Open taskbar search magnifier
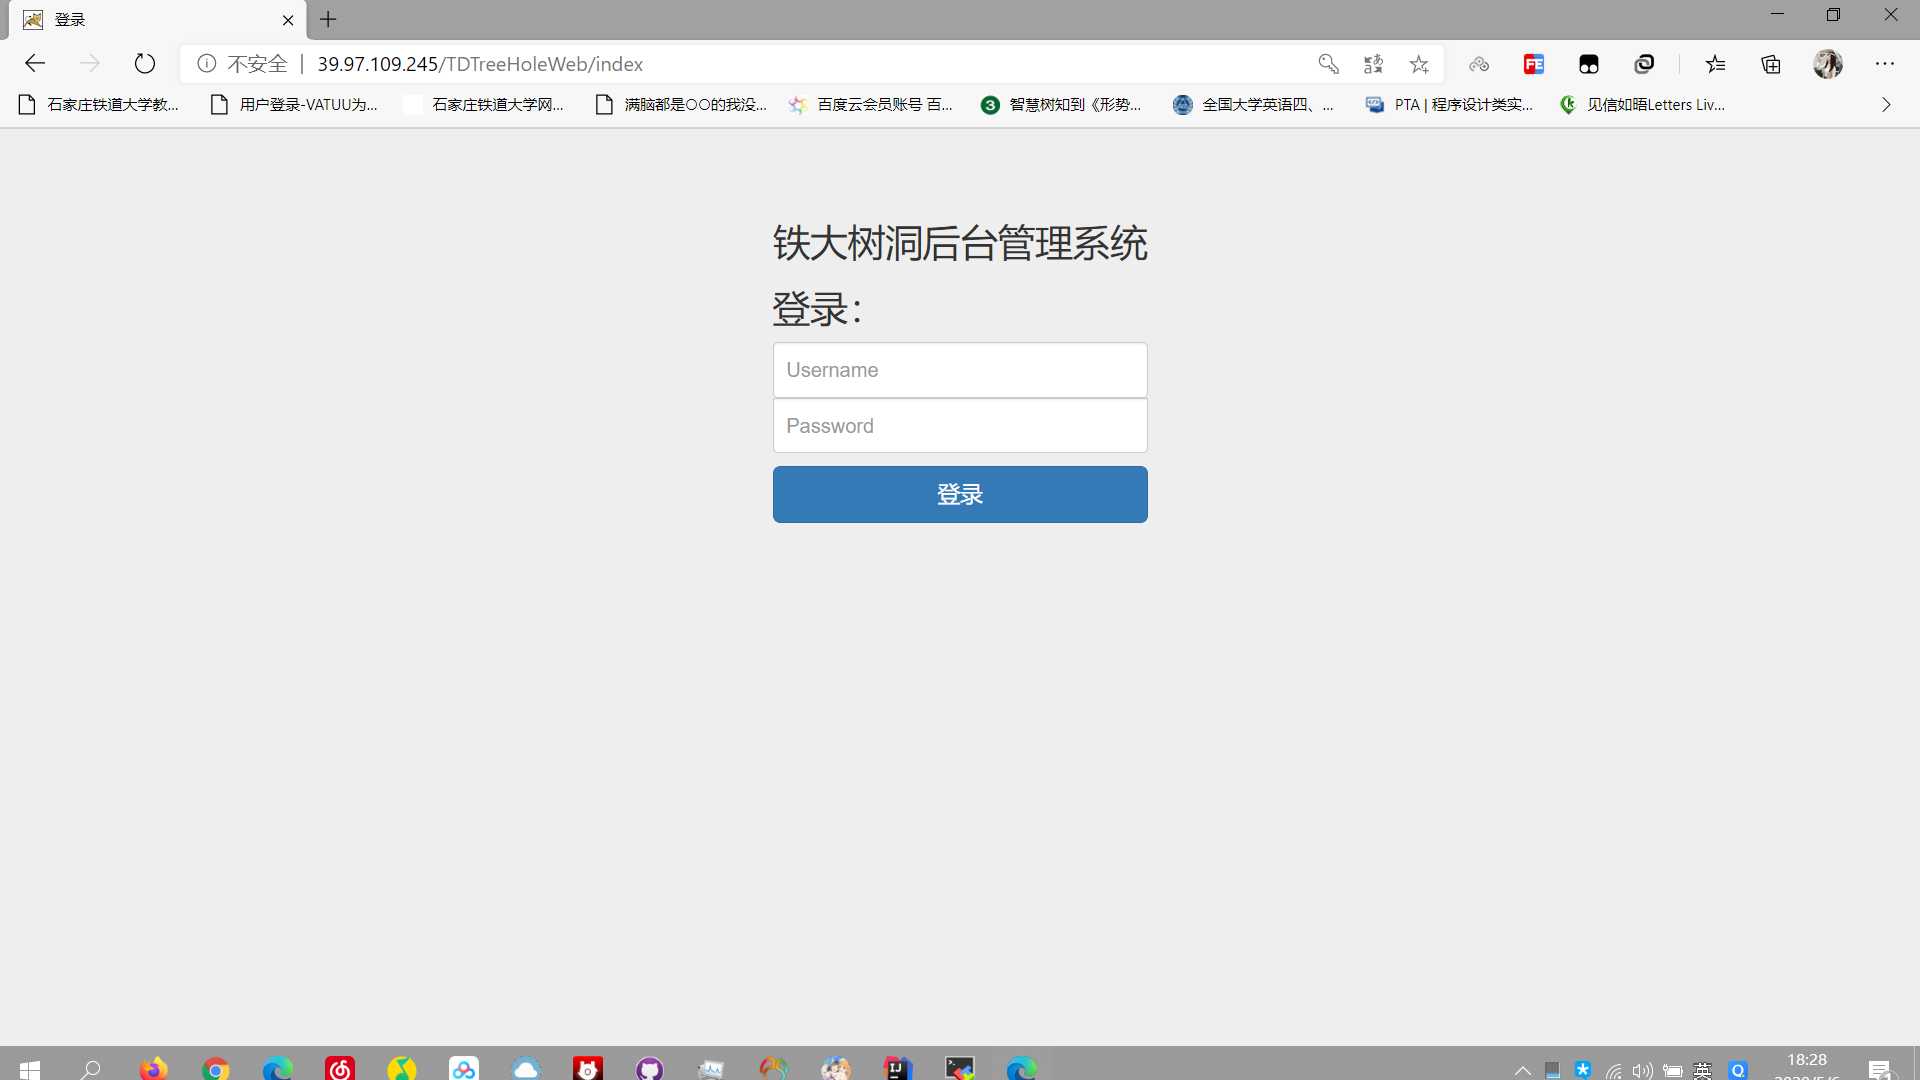This screenshot has height=1080, width=1920. (91, 1069)
